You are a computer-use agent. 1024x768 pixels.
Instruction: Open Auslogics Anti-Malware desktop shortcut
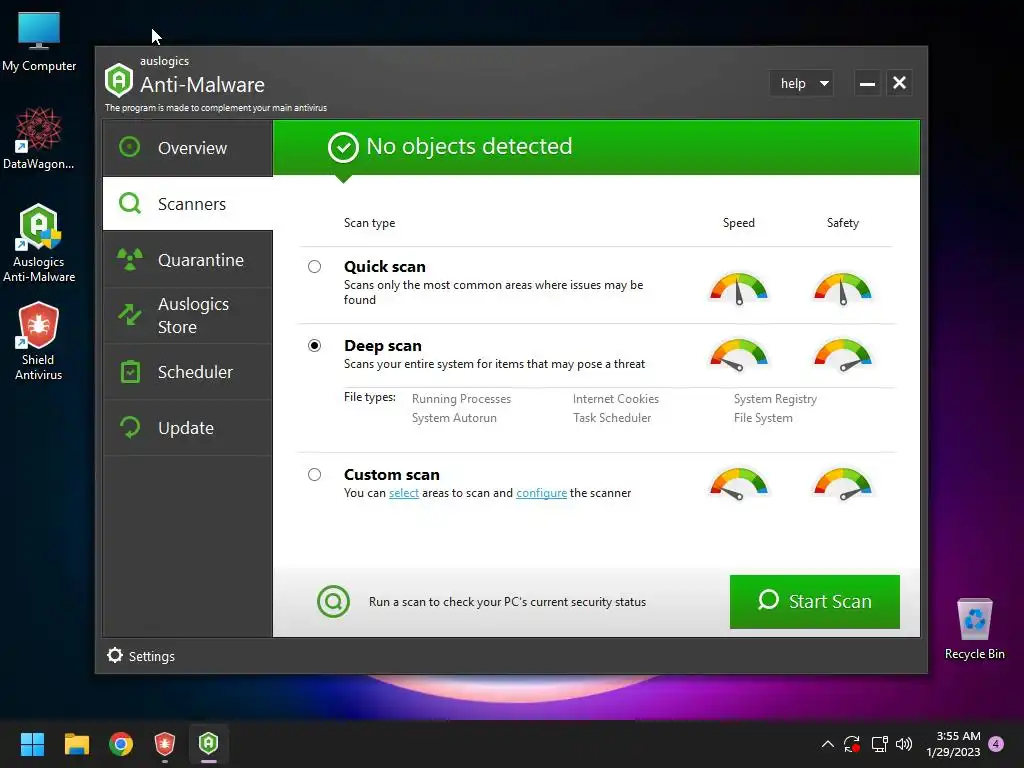(39, 243)
